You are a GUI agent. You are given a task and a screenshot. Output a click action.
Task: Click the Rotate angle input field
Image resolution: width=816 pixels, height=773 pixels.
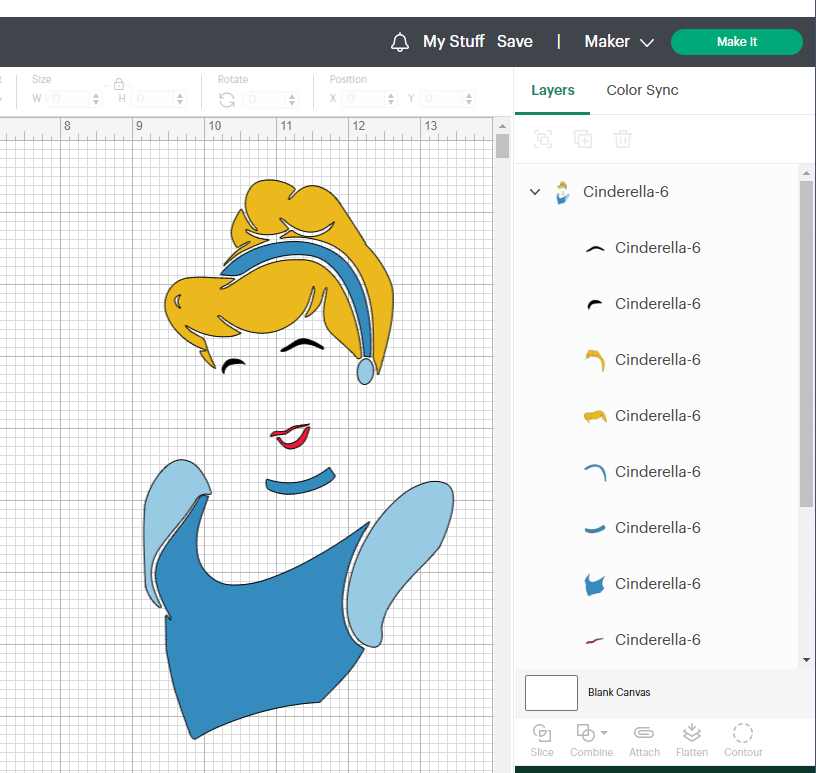(264, 99)
